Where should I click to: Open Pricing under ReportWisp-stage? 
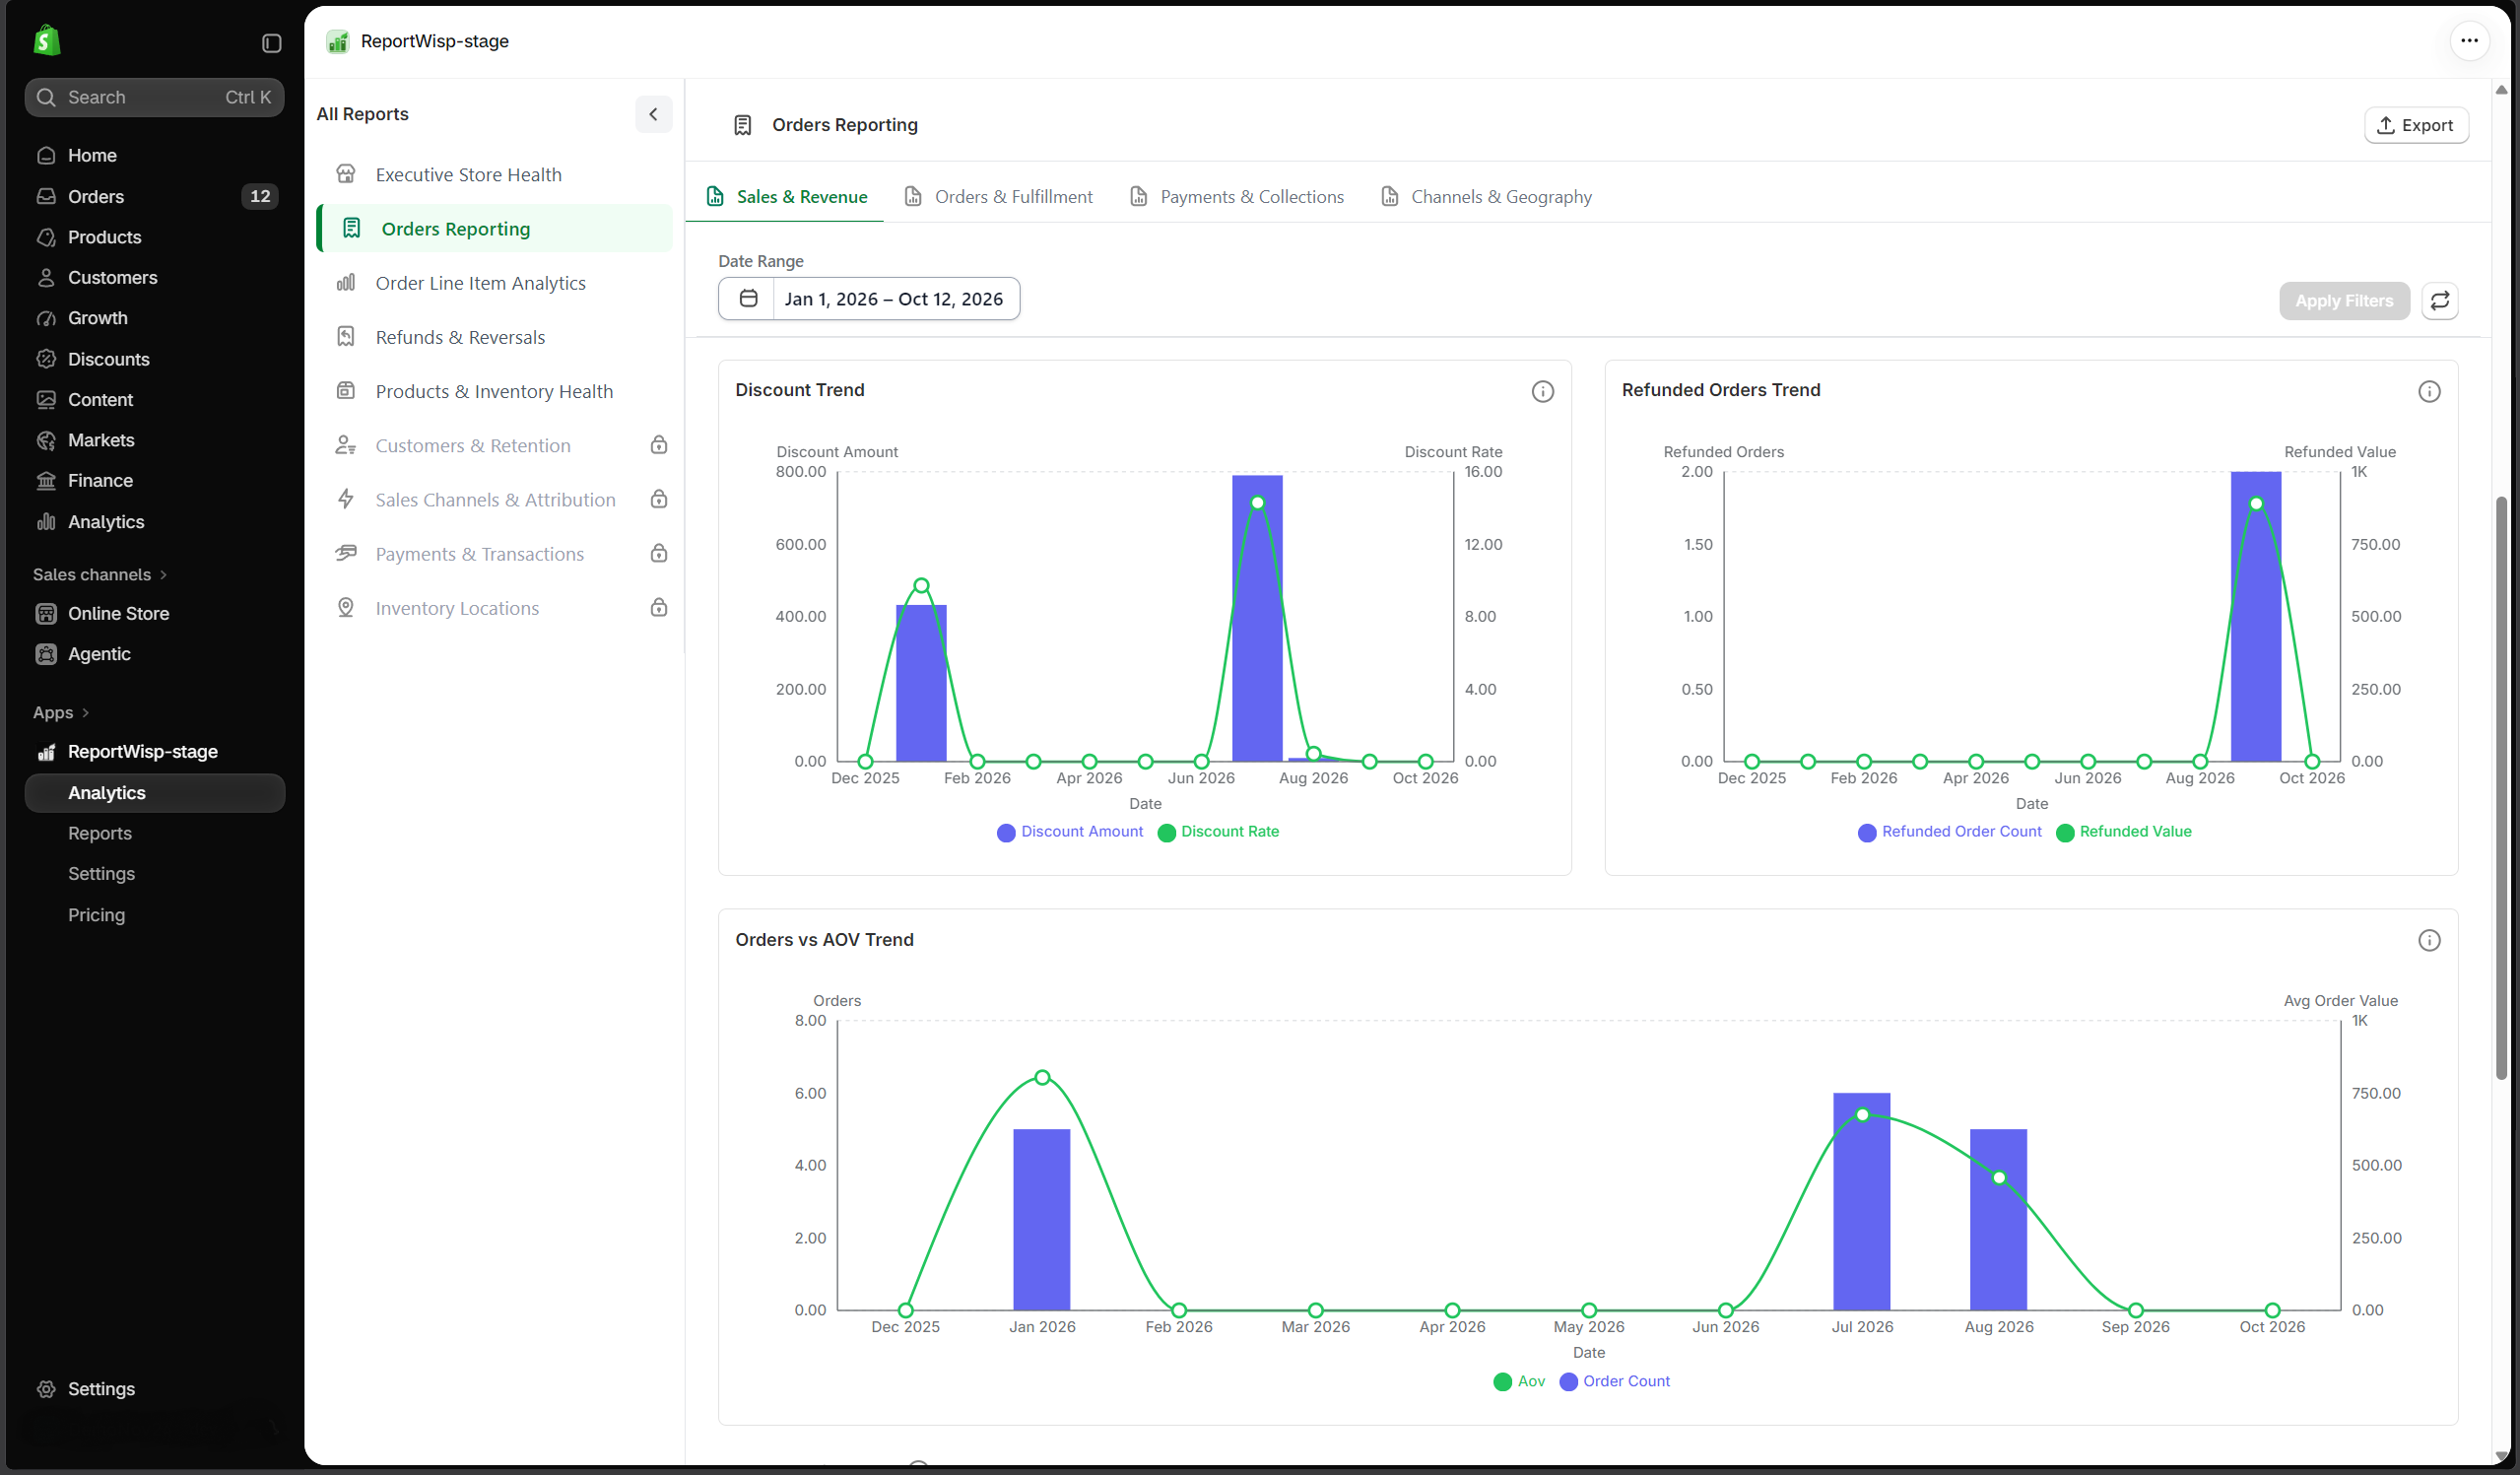155,914
